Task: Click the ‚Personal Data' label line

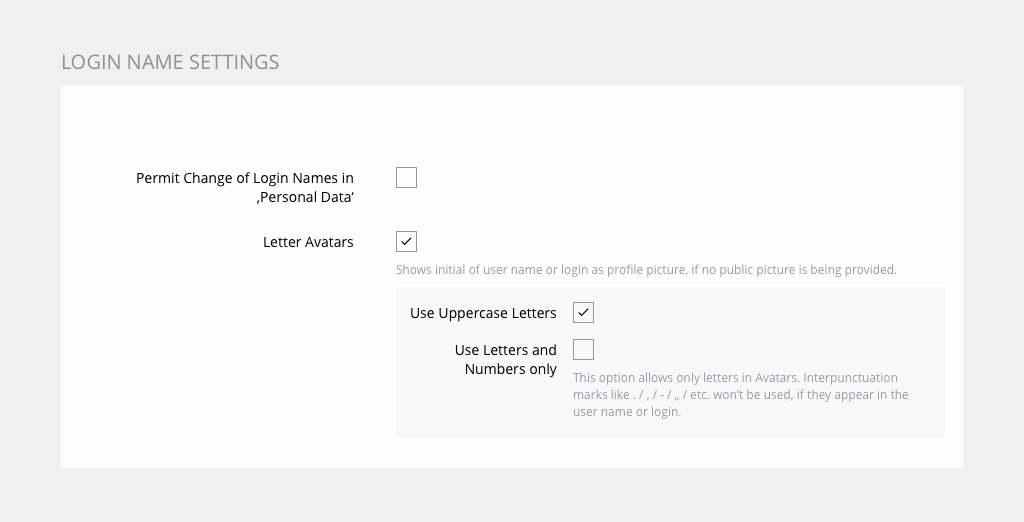Action: [x=305, y=197]
